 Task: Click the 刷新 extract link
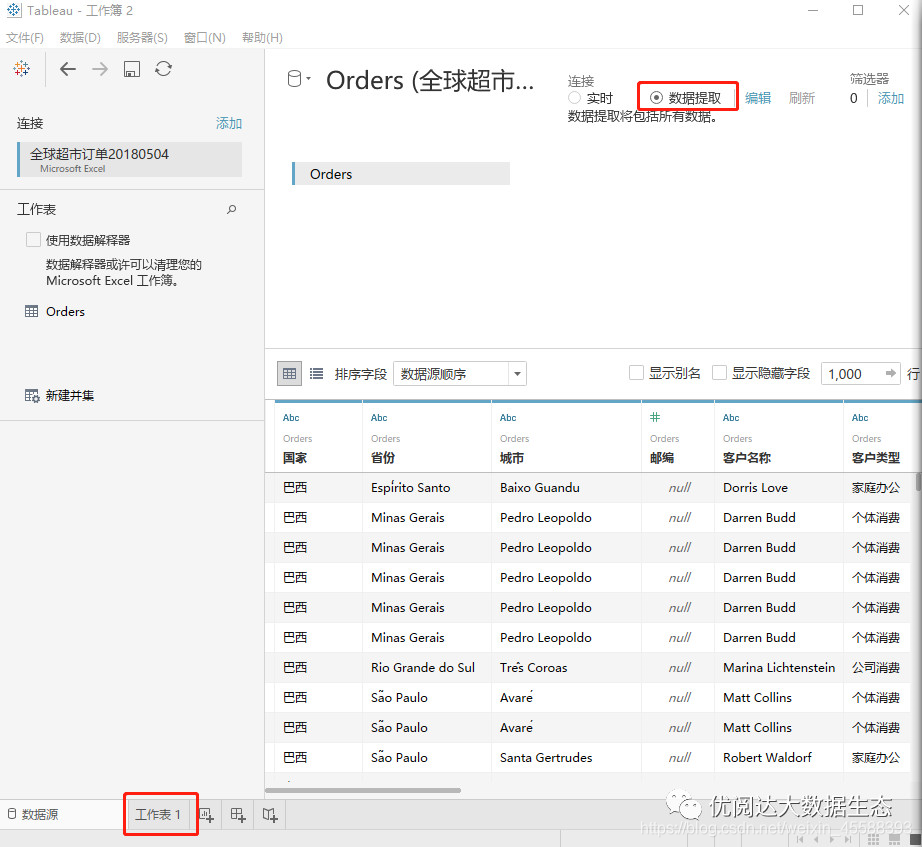[x=801, y=98]
